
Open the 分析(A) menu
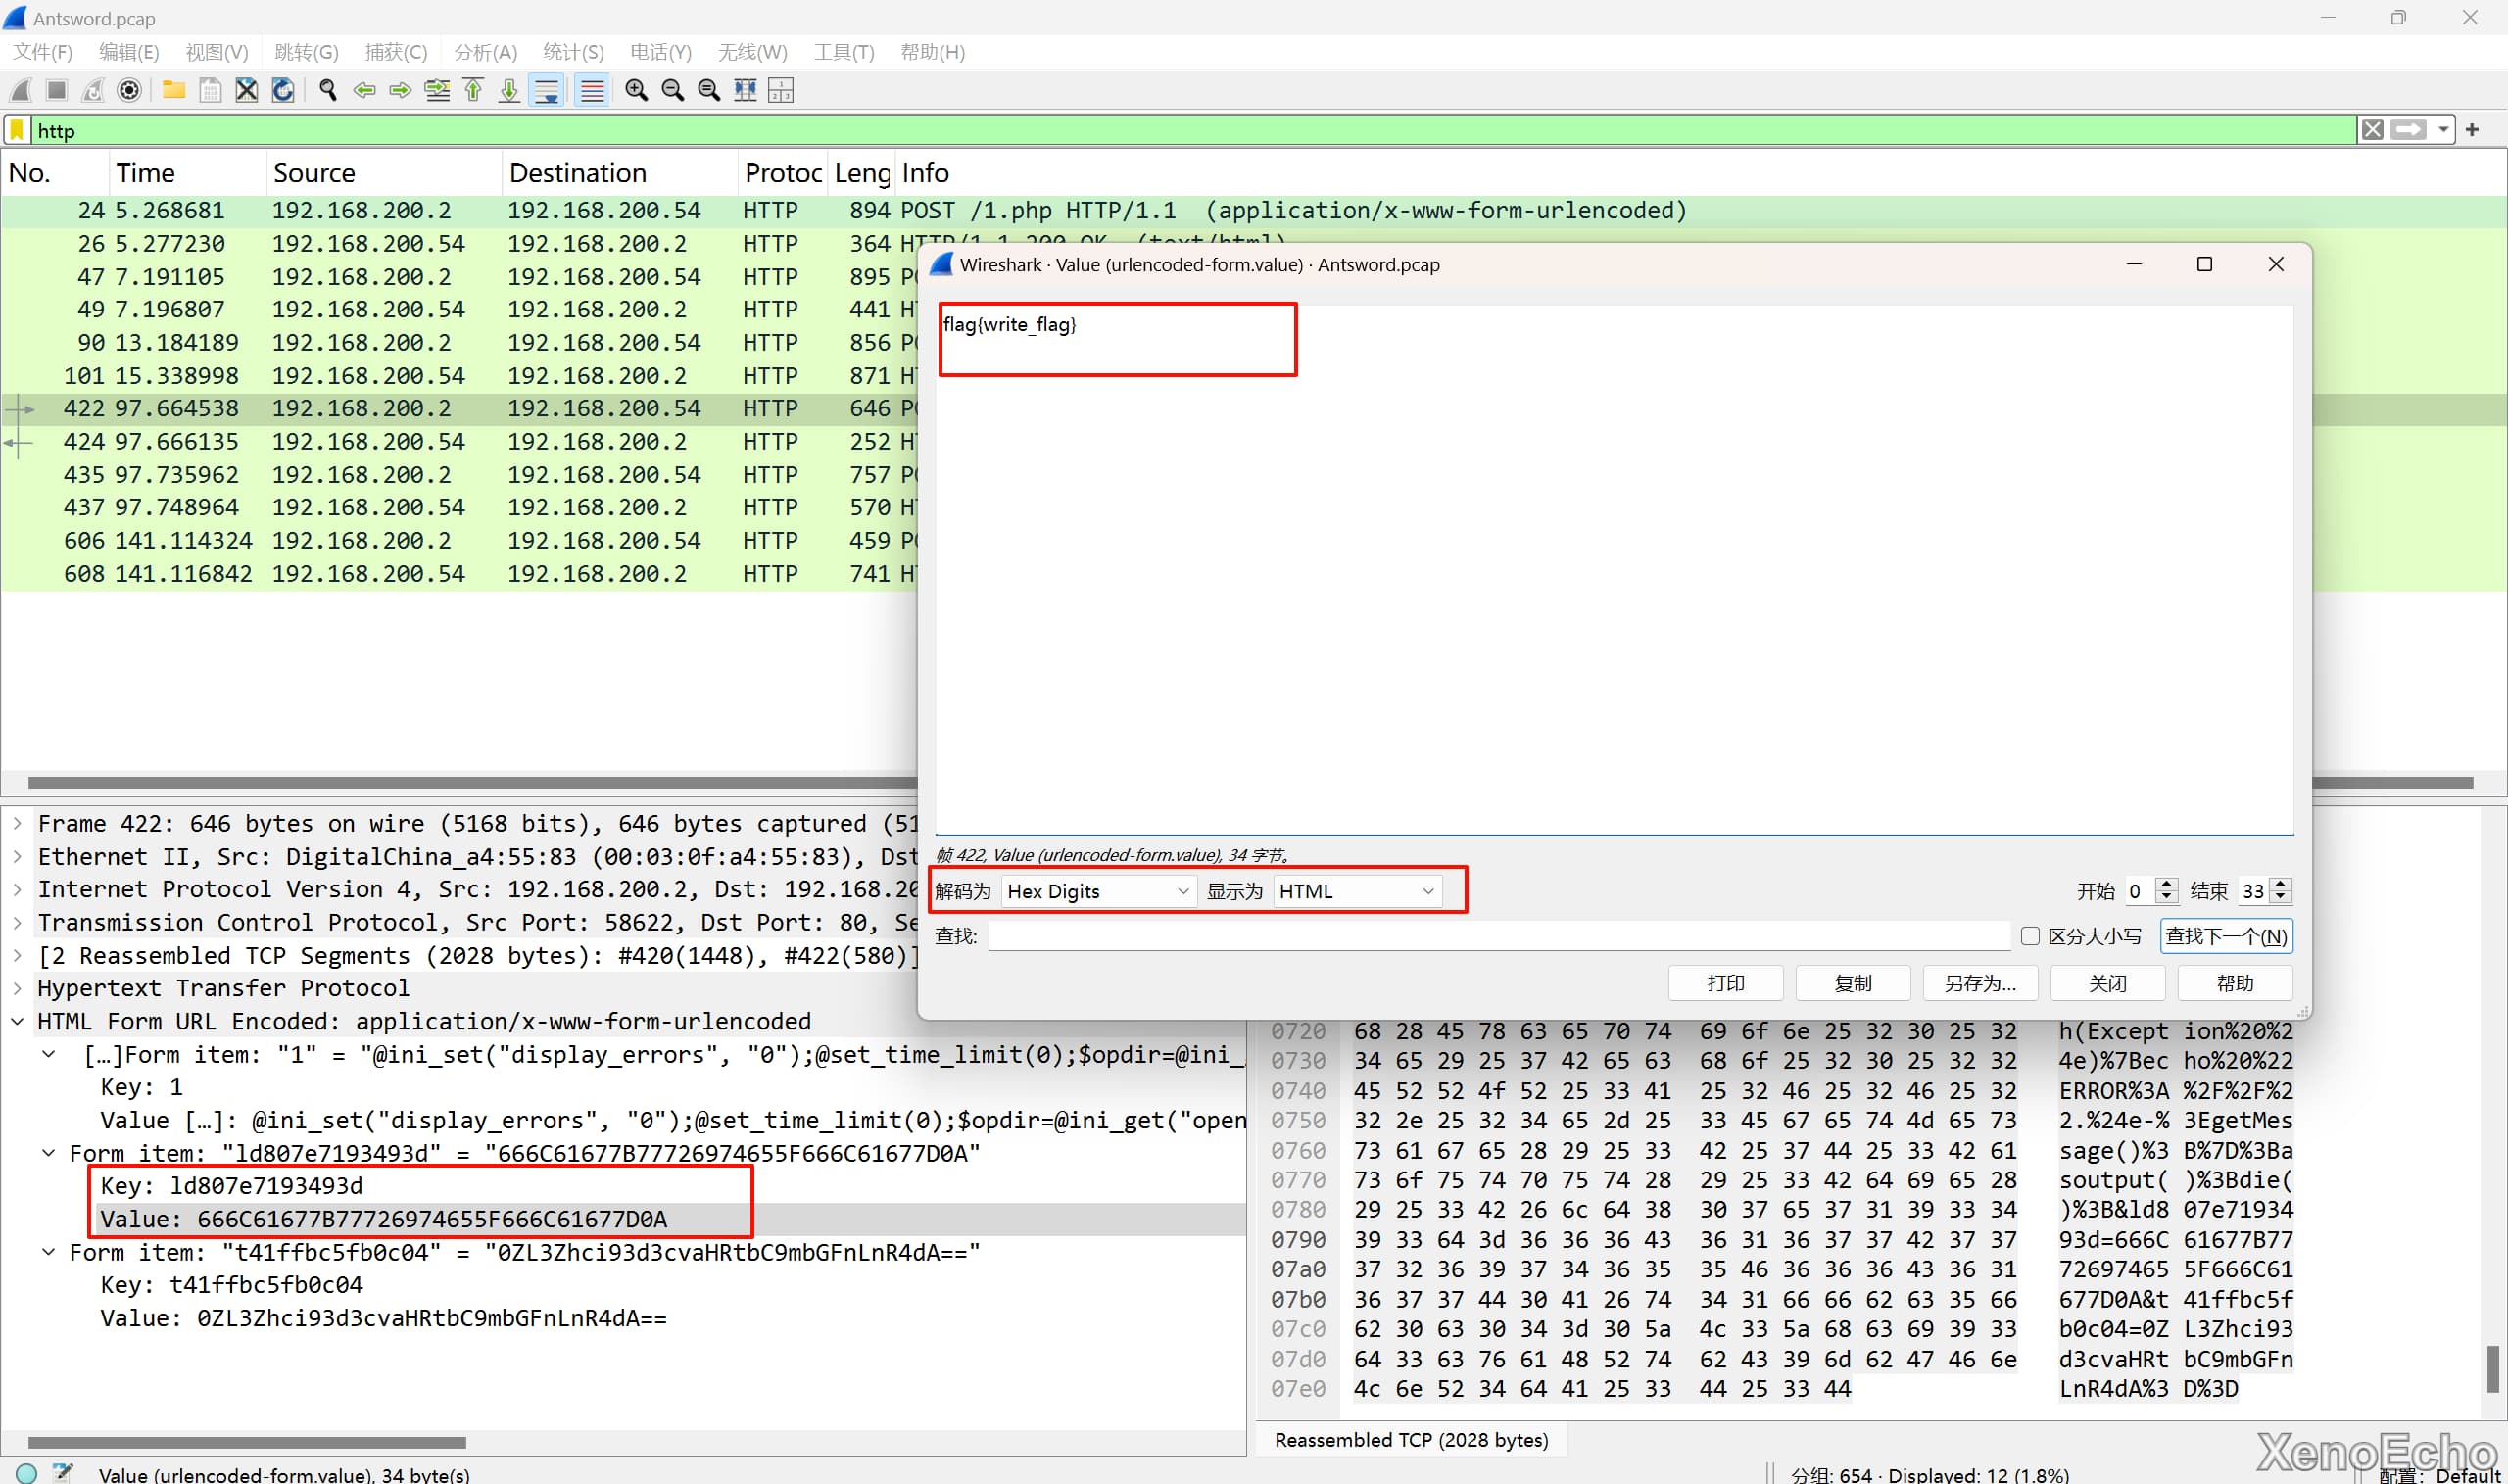pos(485,52)
